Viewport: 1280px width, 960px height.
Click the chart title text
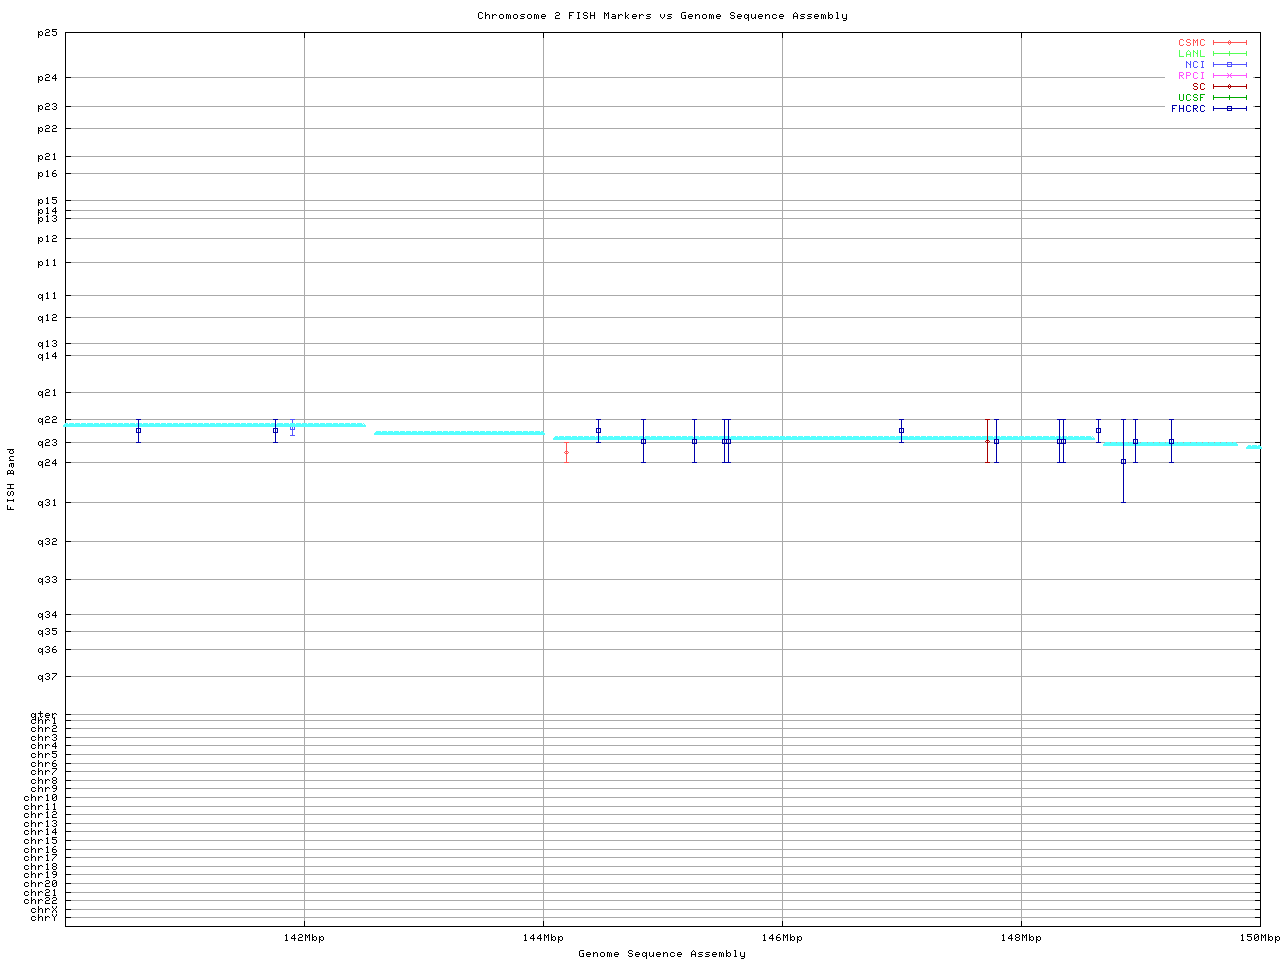point(662,16)
